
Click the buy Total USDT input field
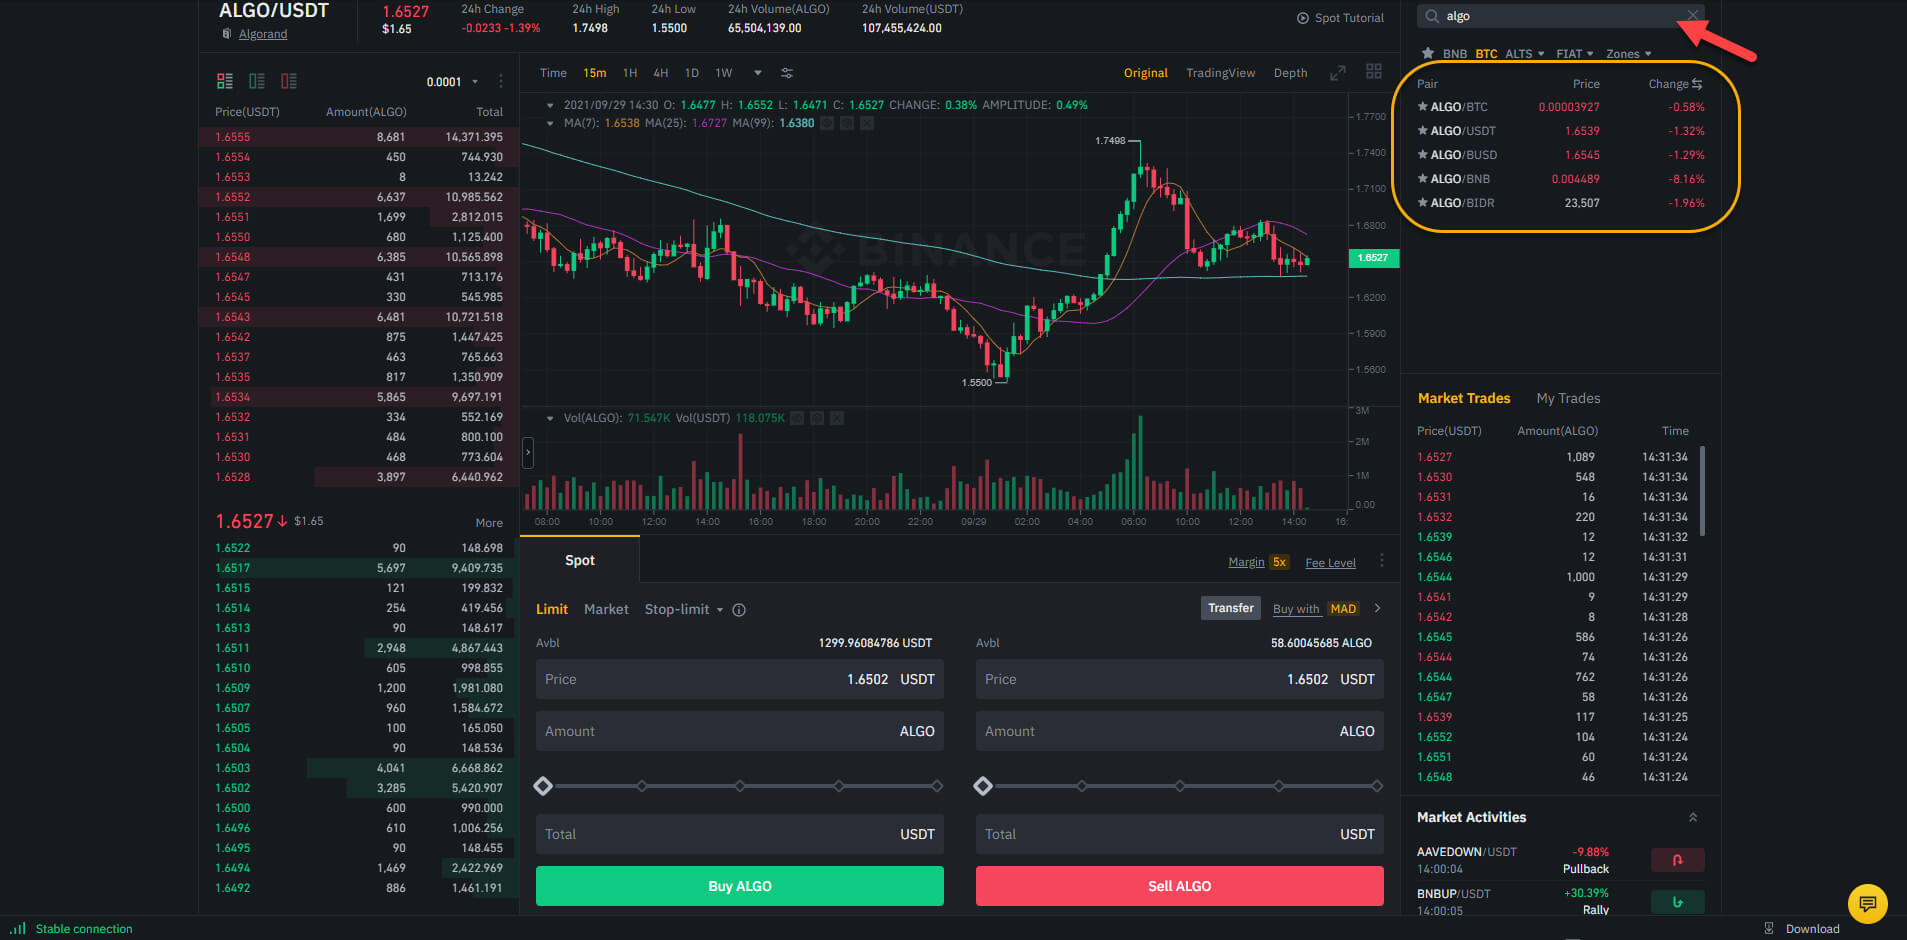click(740, 834)
